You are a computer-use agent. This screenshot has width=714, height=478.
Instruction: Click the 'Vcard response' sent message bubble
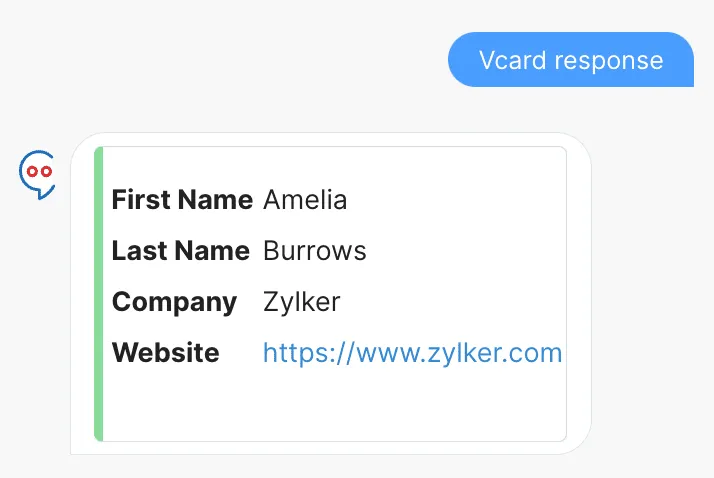coord(570,60)
